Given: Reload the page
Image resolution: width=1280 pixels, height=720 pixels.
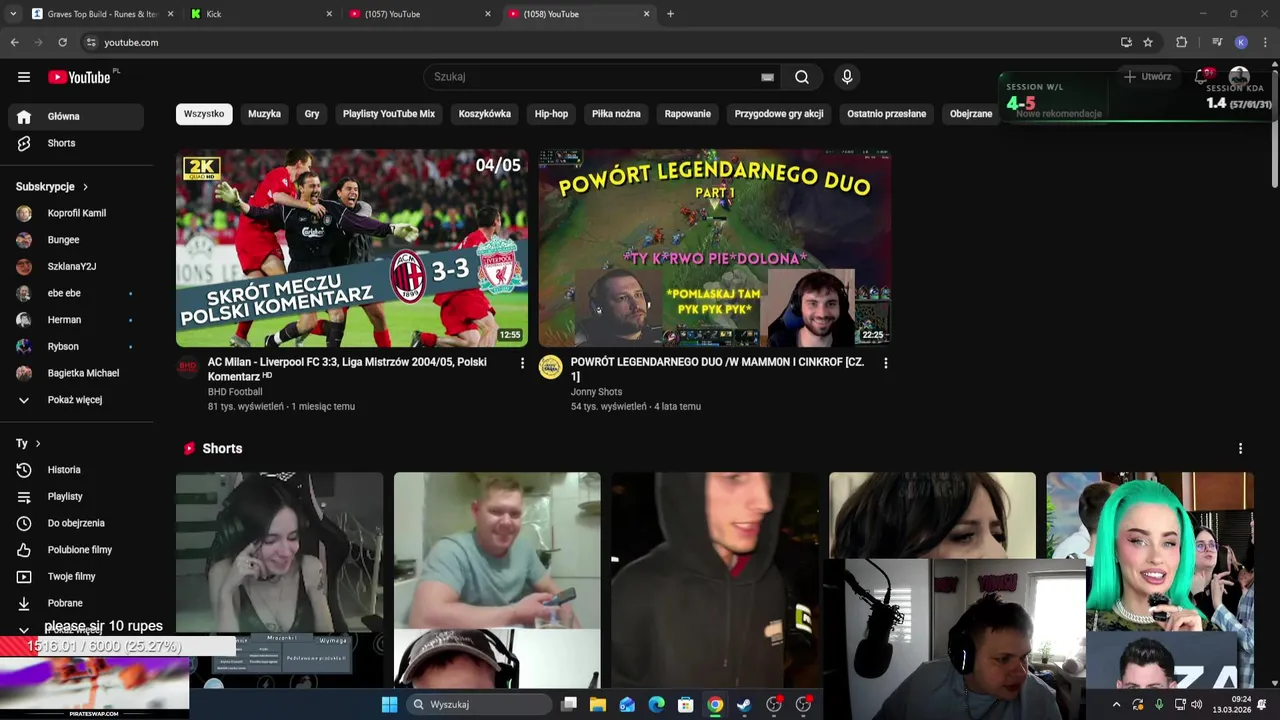Looking at the screenshot, I should [x=62, y=42].
